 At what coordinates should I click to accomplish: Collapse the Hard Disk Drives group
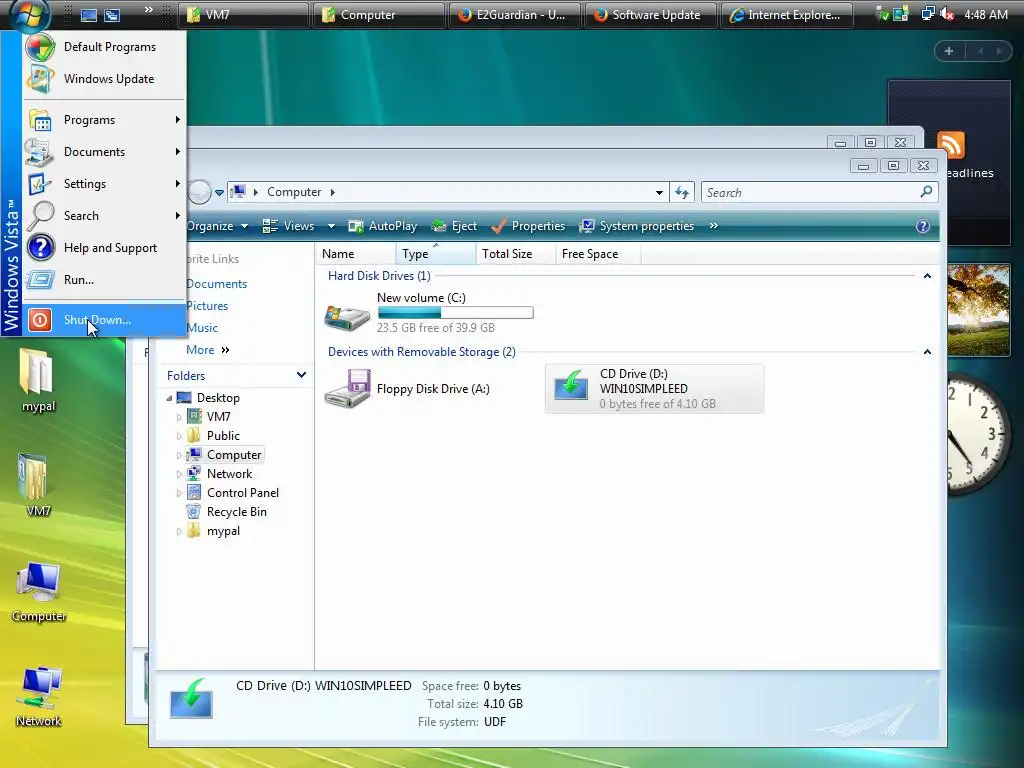[927, 276]
